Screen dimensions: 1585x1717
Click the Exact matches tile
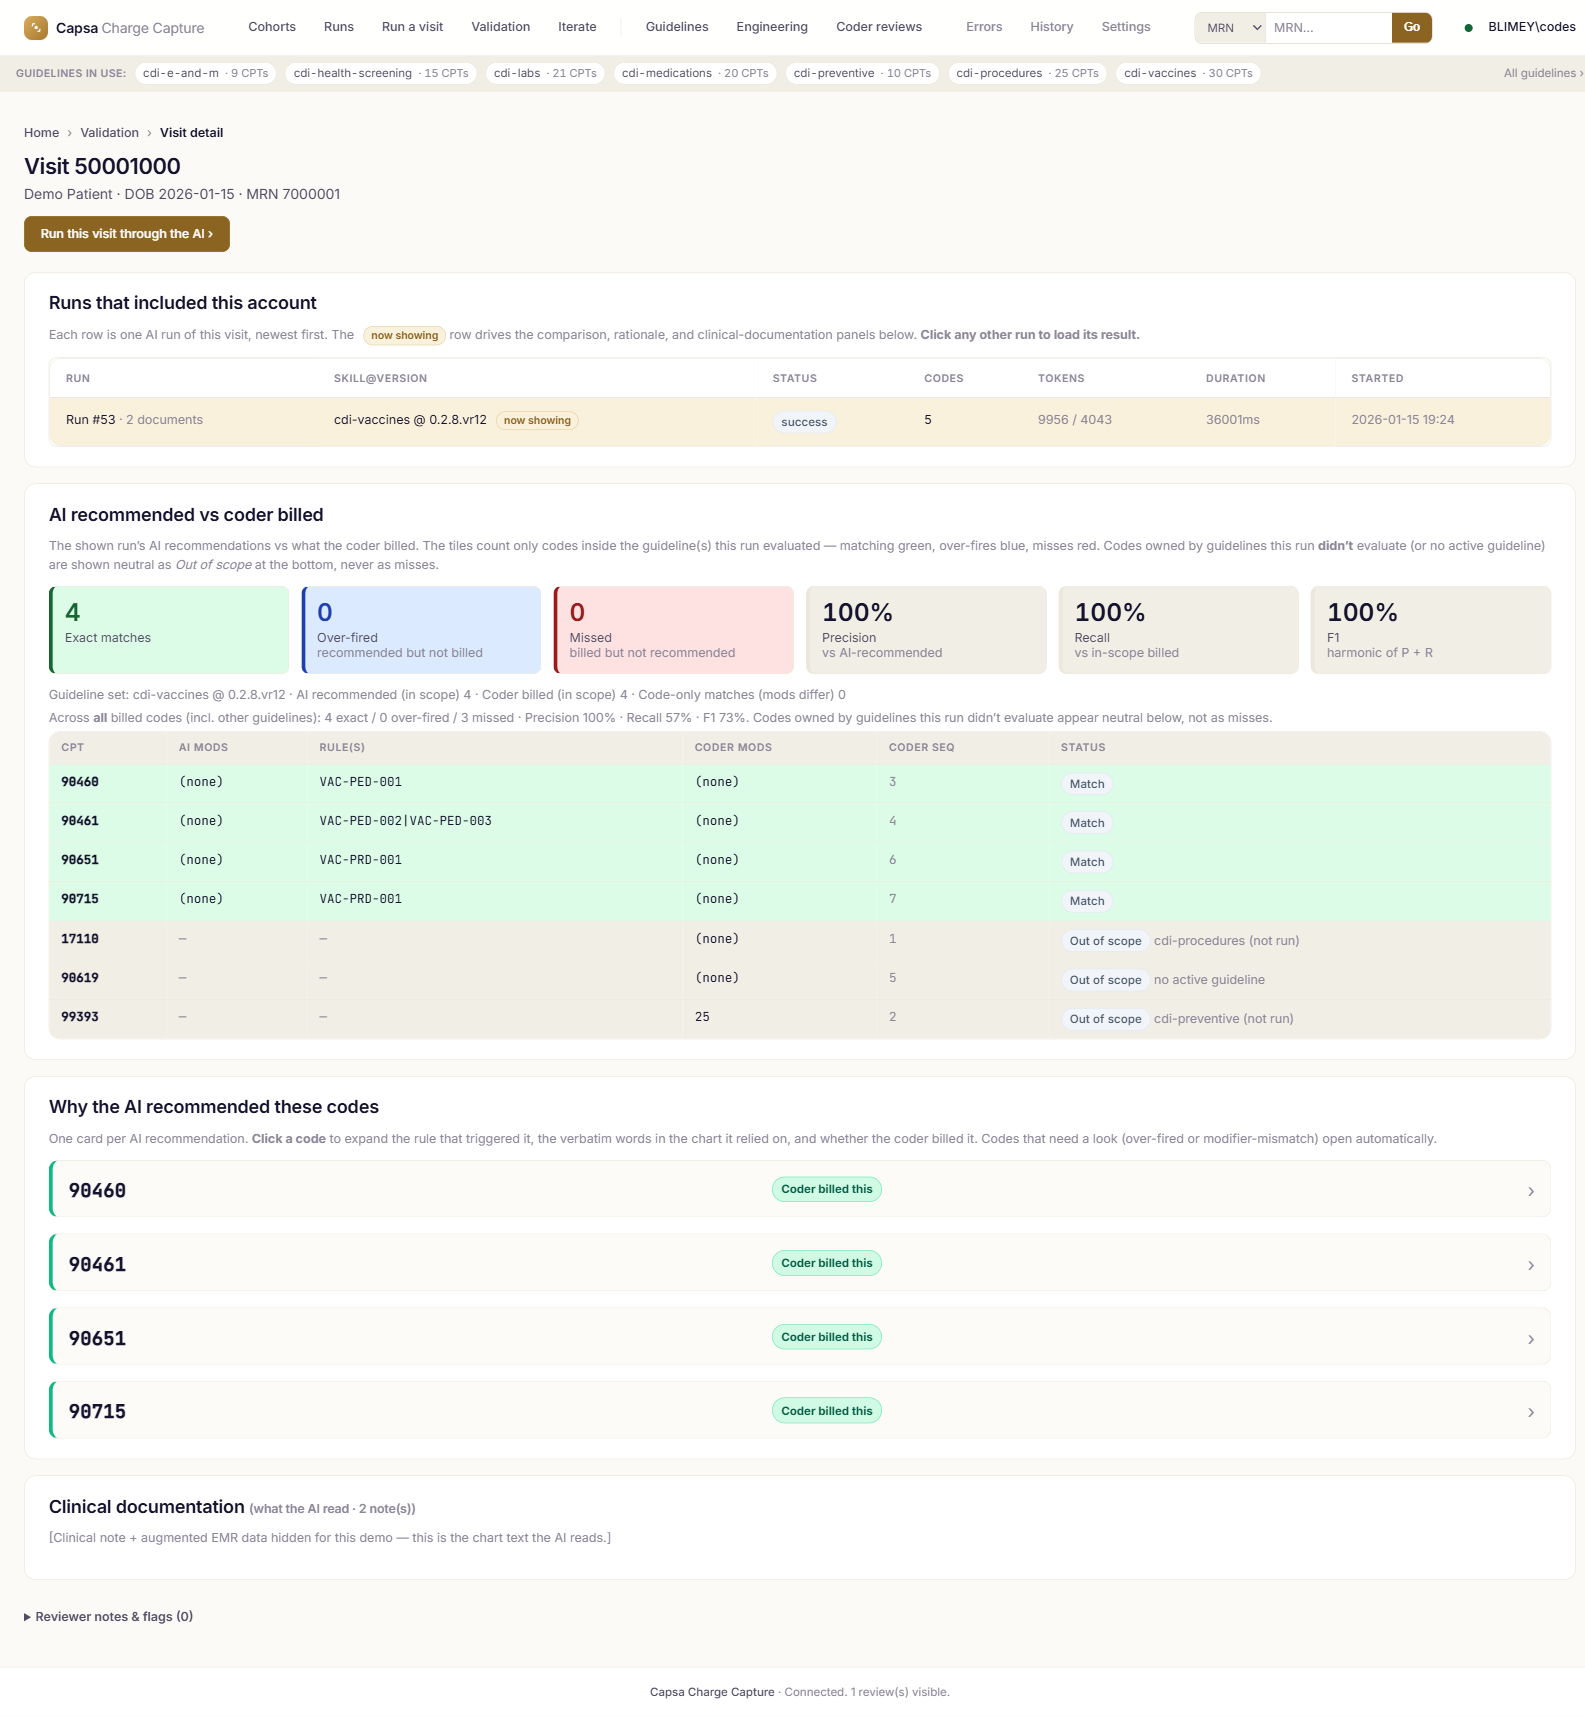tap(169, 630)
